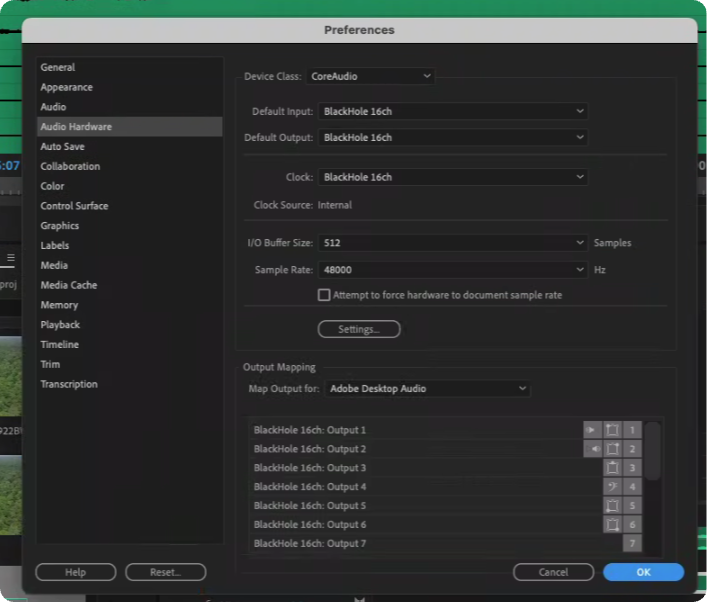Select the Playback preferences category
This screenshot has height=602, width=707.
coord(129,325)
